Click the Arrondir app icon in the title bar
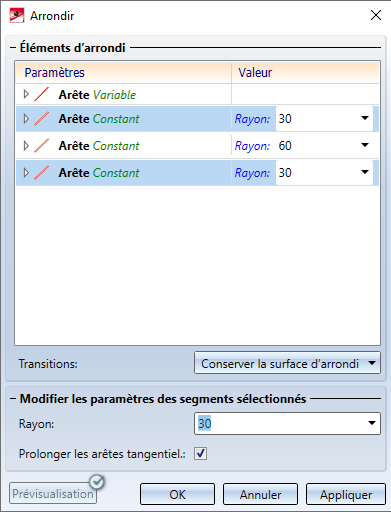This screenshot has height=512, width=391. coord(17,16)
